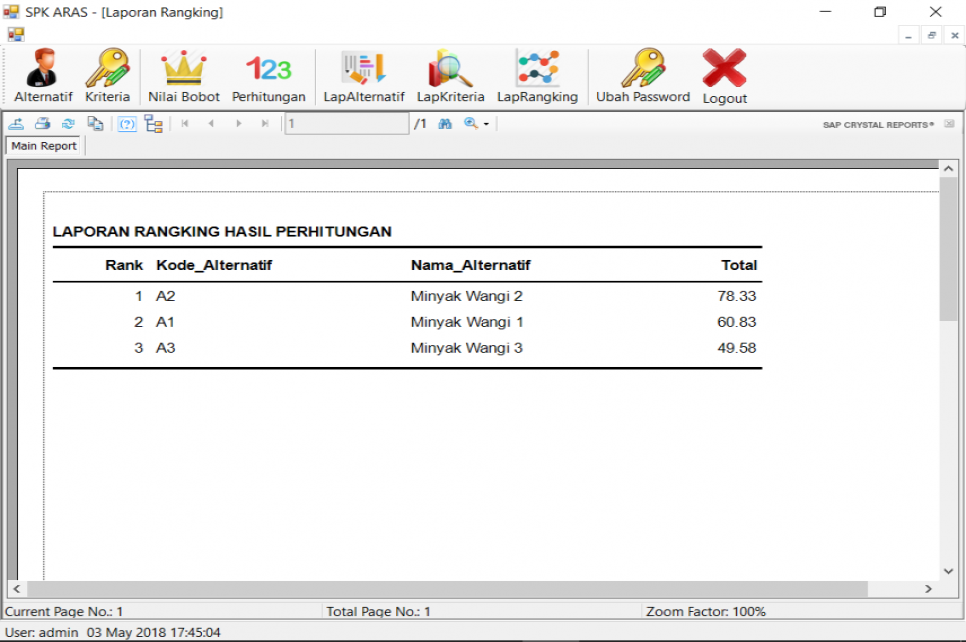
Task: Select the Main Report tab
Action: tap(44, 146)
